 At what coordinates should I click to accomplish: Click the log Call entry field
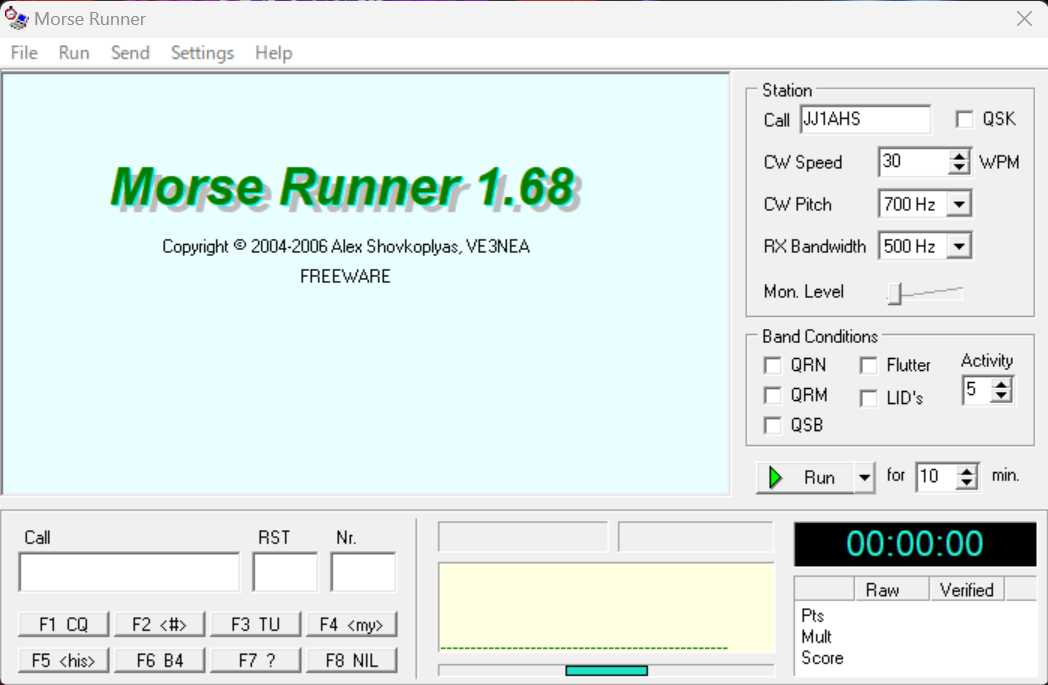pyautogui.click(x=129, y=572)
